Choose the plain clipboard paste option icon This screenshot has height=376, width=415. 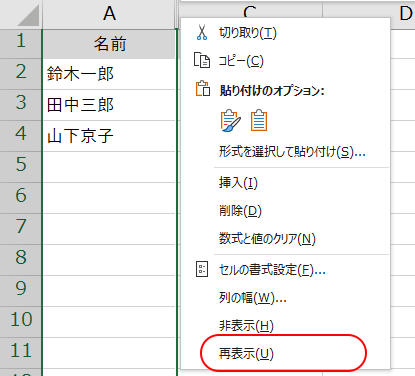(x=259, y=120)
